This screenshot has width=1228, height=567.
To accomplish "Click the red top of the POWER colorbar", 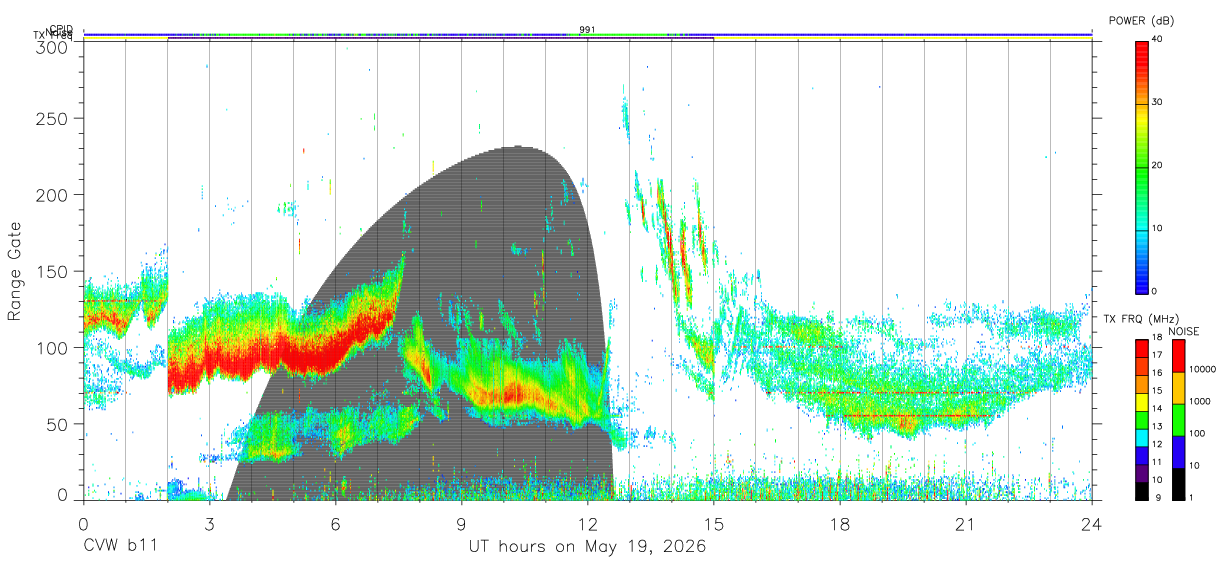I will pos(1142,50).
